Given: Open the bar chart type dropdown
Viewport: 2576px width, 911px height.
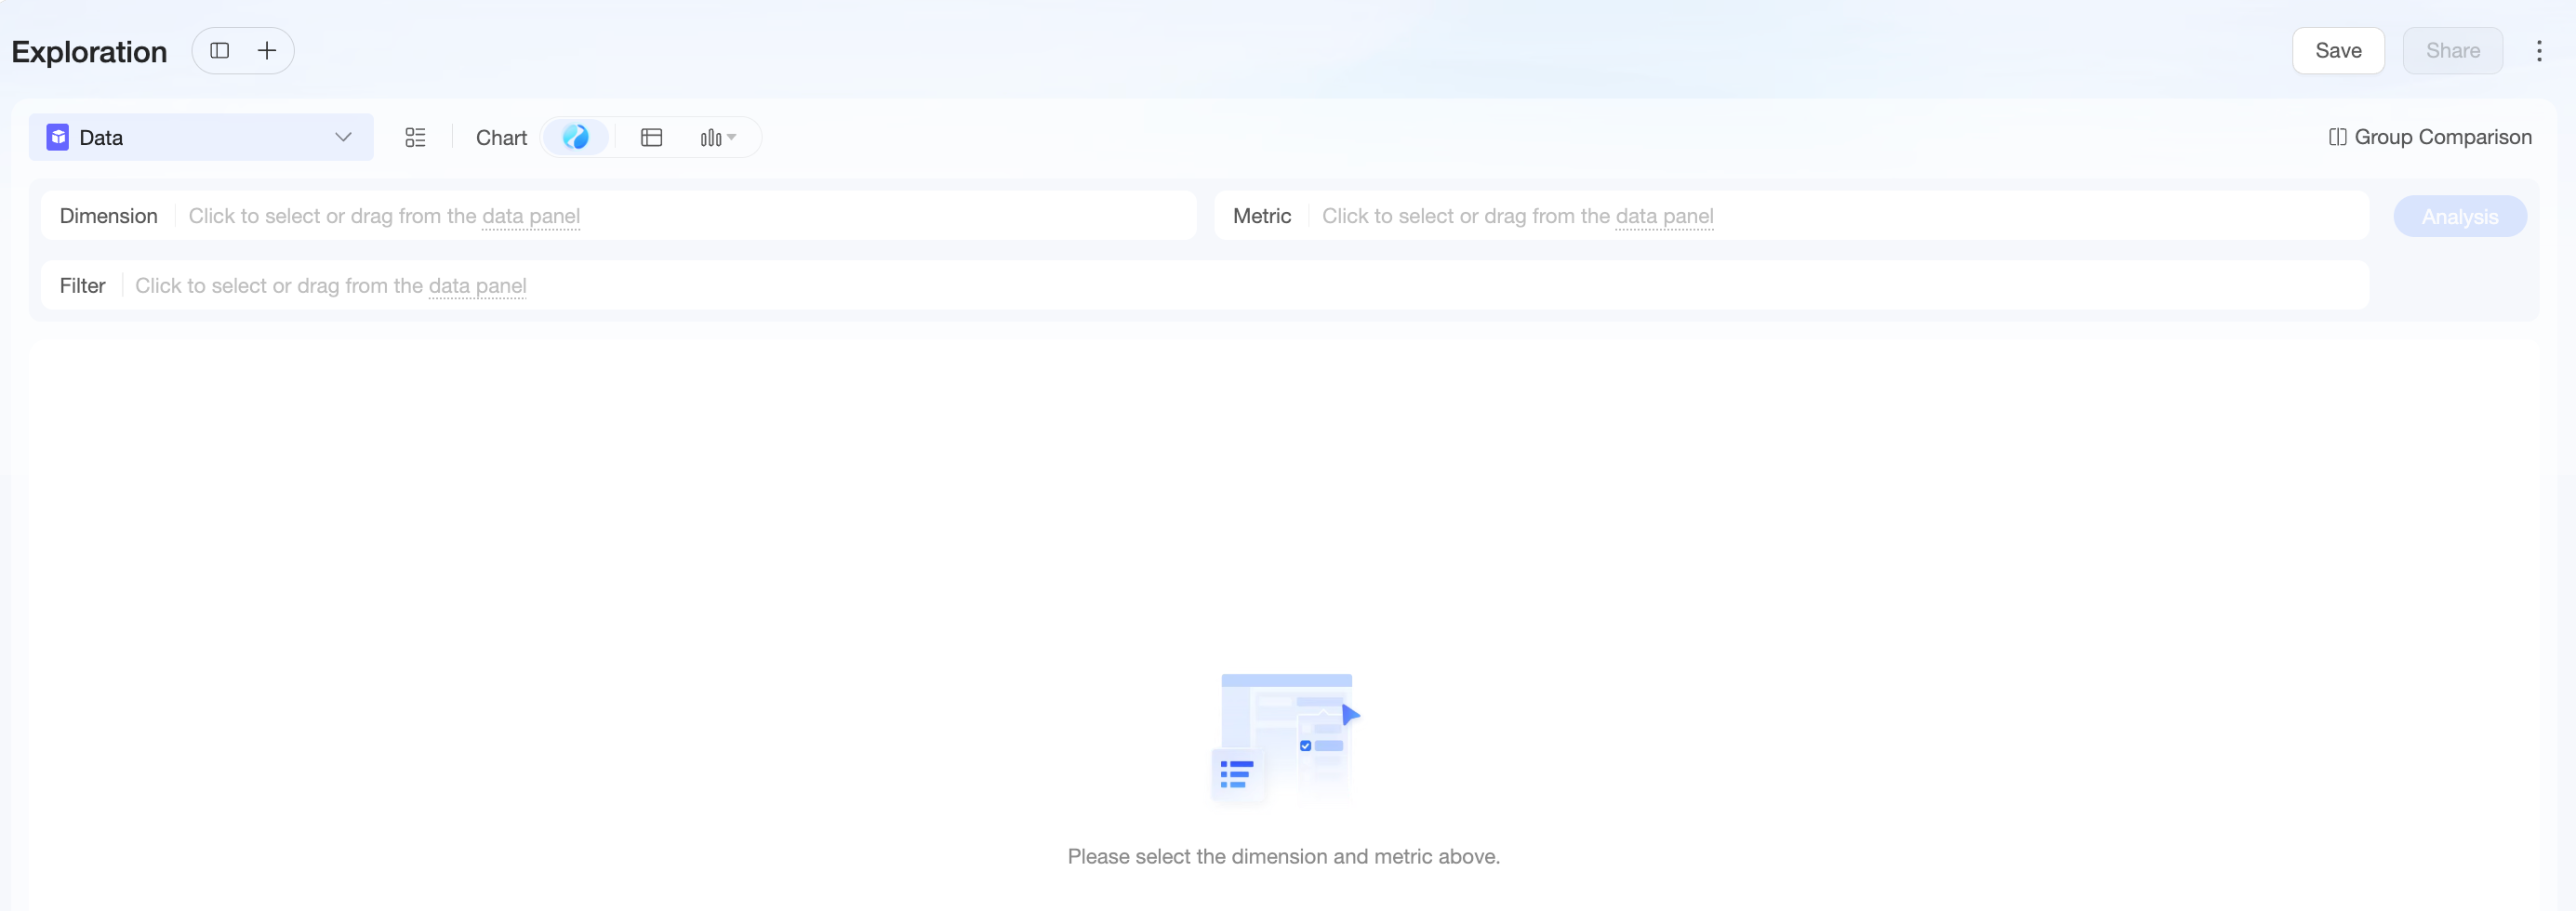Looking at the screenshot, I should point(718,137).
